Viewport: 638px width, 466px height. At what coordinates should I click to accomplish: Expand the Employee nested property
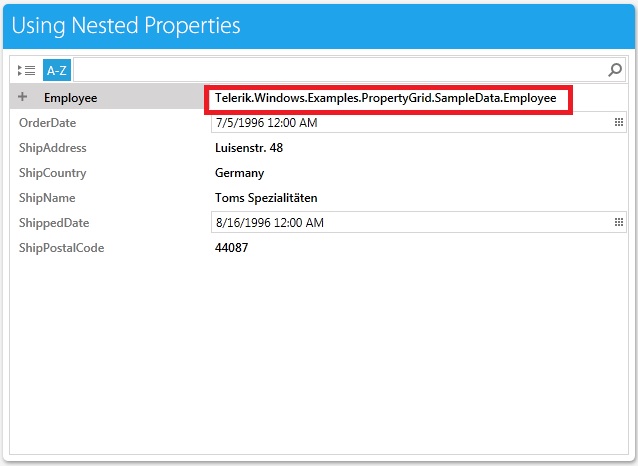pyautogui.click(x=23, y=97)
